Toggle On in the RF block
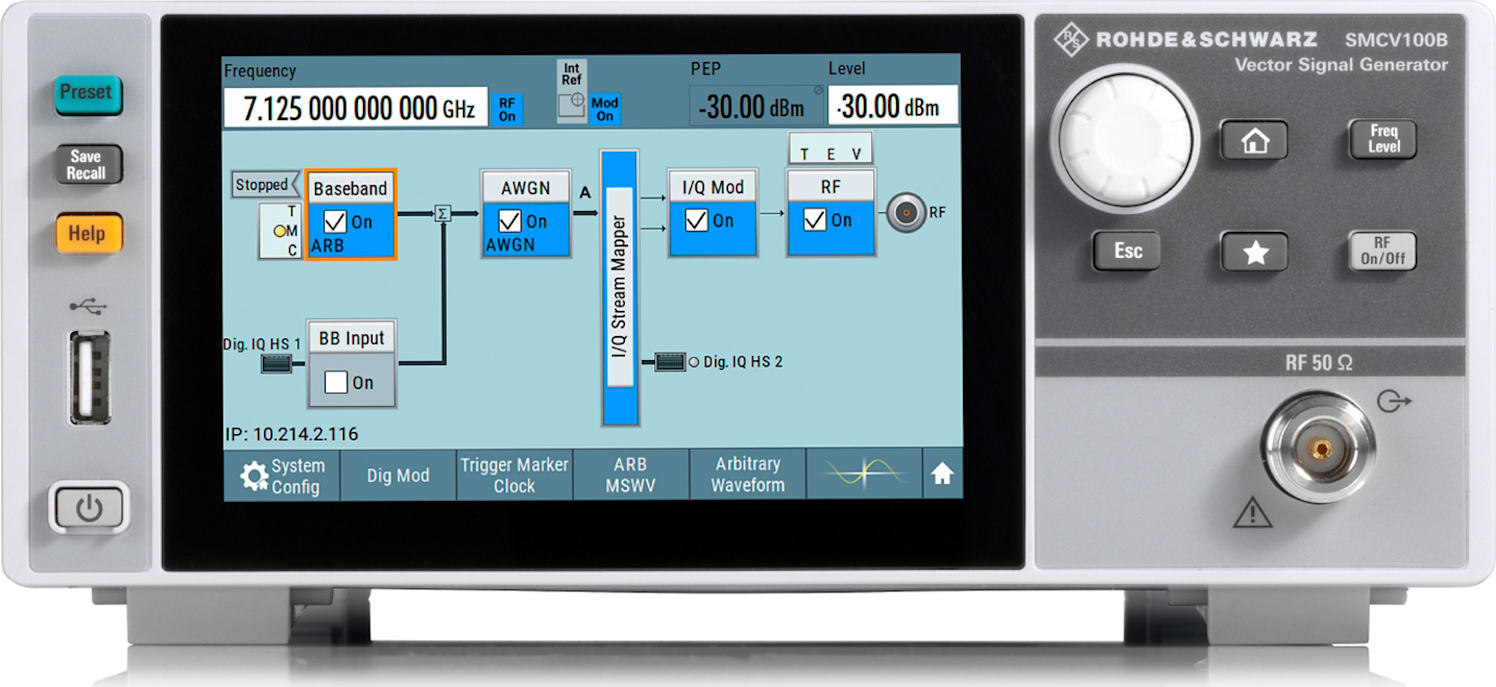Image resolution: width=1496 pixels, height=687 pixels. 813,222
